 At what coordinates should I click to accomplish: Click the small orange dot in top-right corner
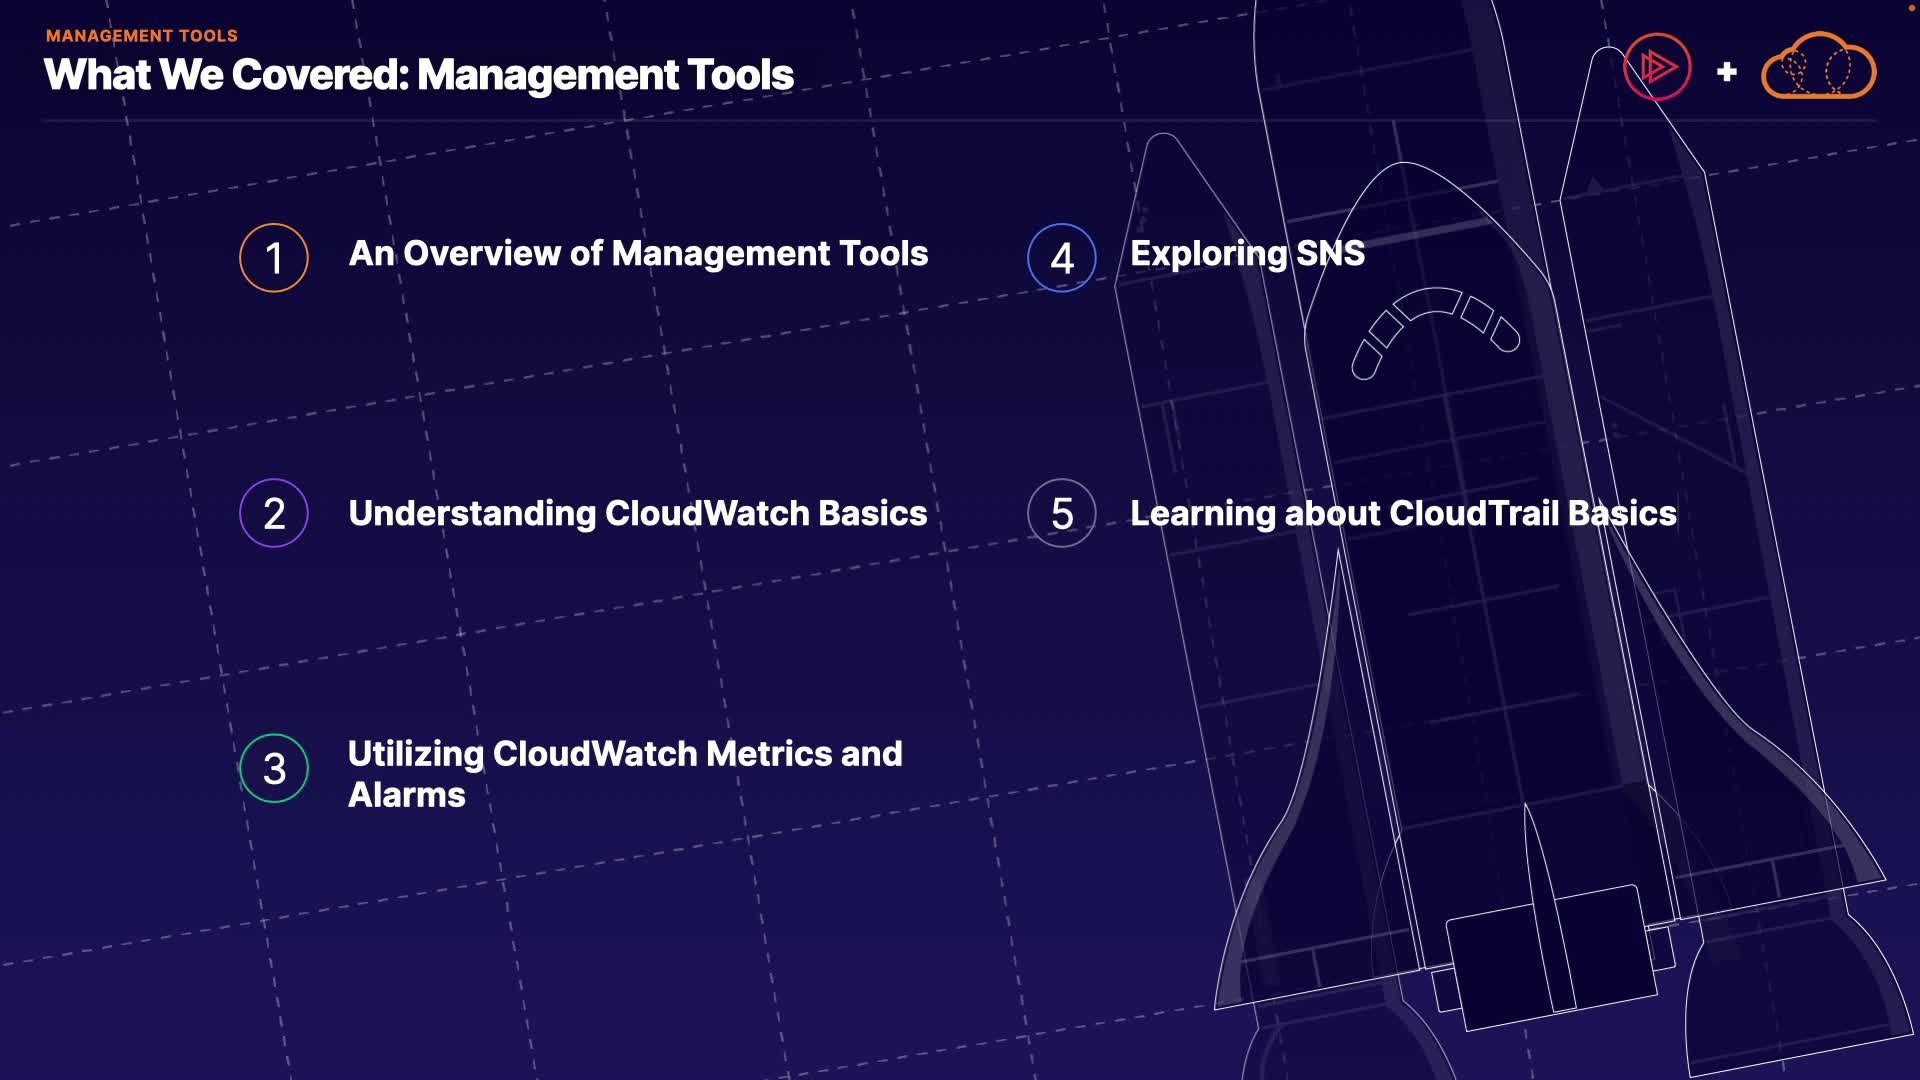[1912, 6]
